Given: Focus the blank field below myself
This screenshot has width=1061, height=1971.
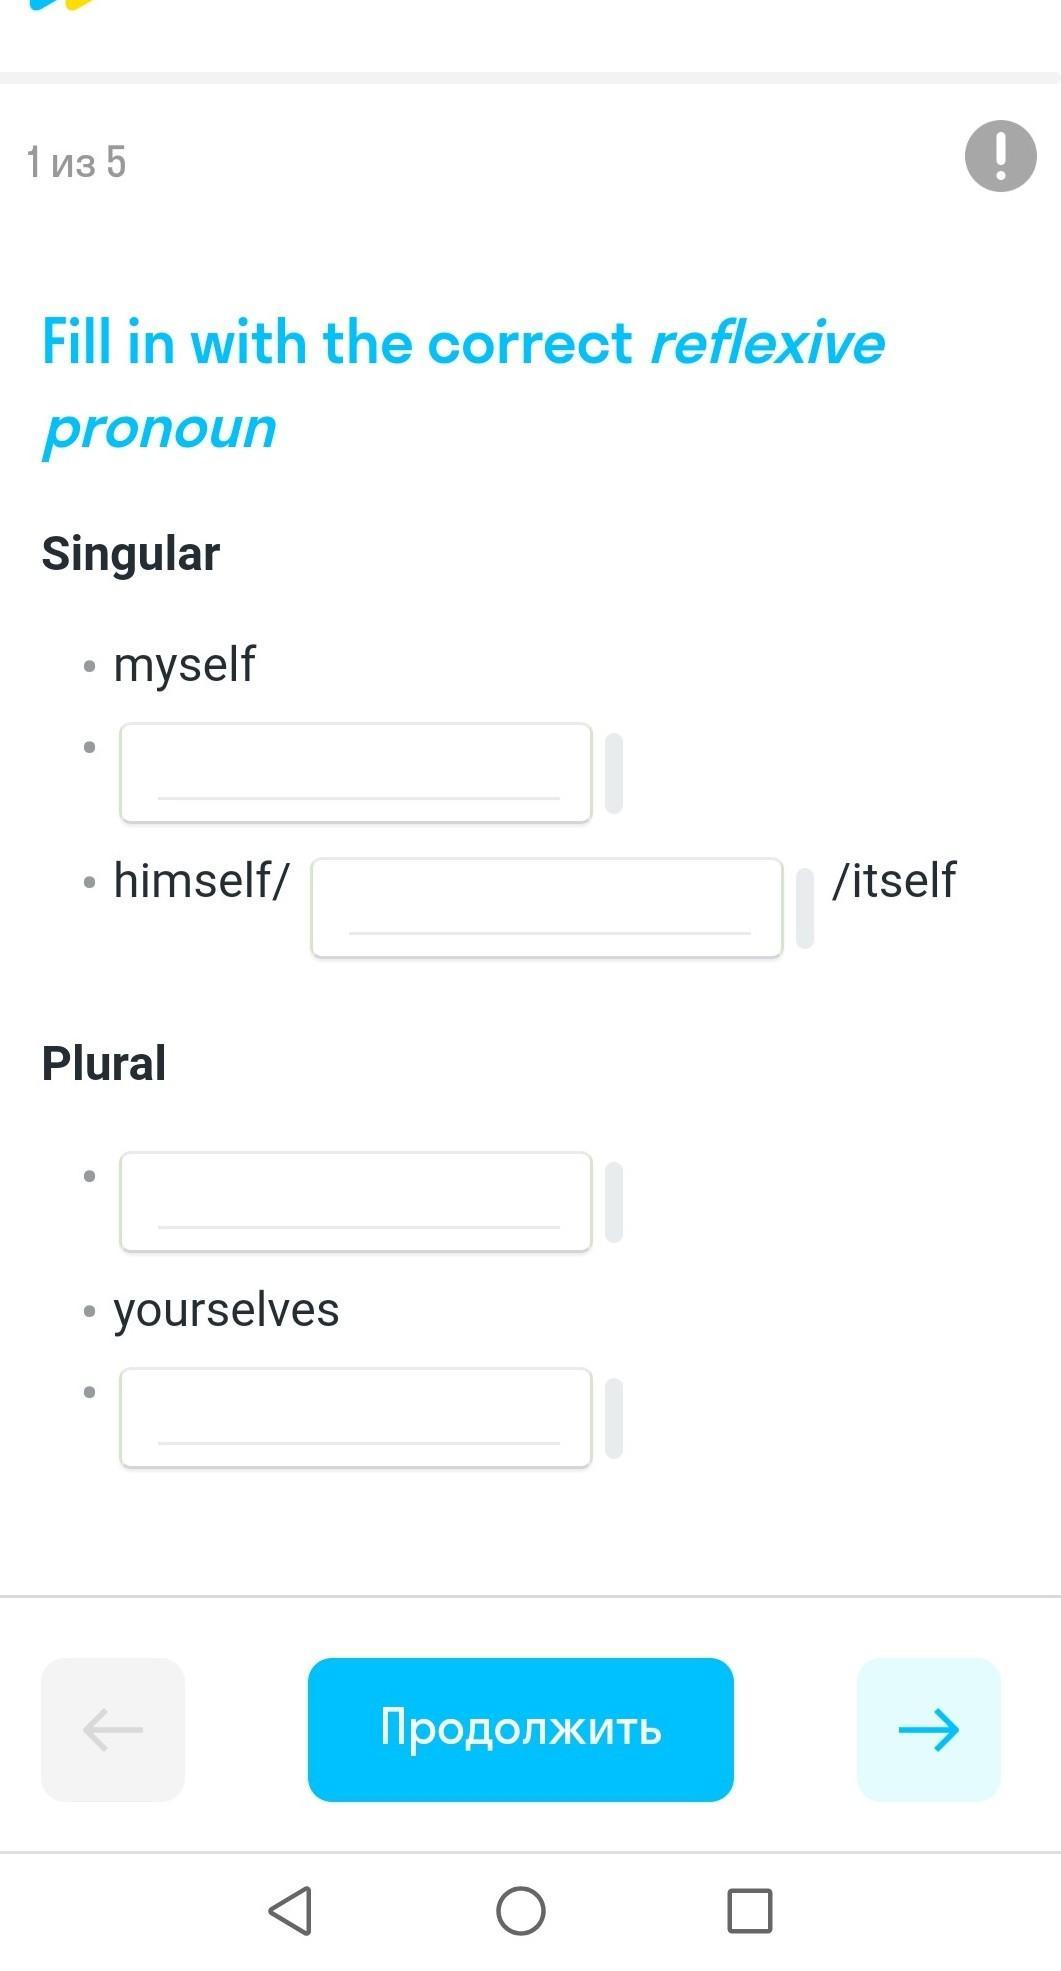Looking at the screenshot, I should [x=356, y=773].
